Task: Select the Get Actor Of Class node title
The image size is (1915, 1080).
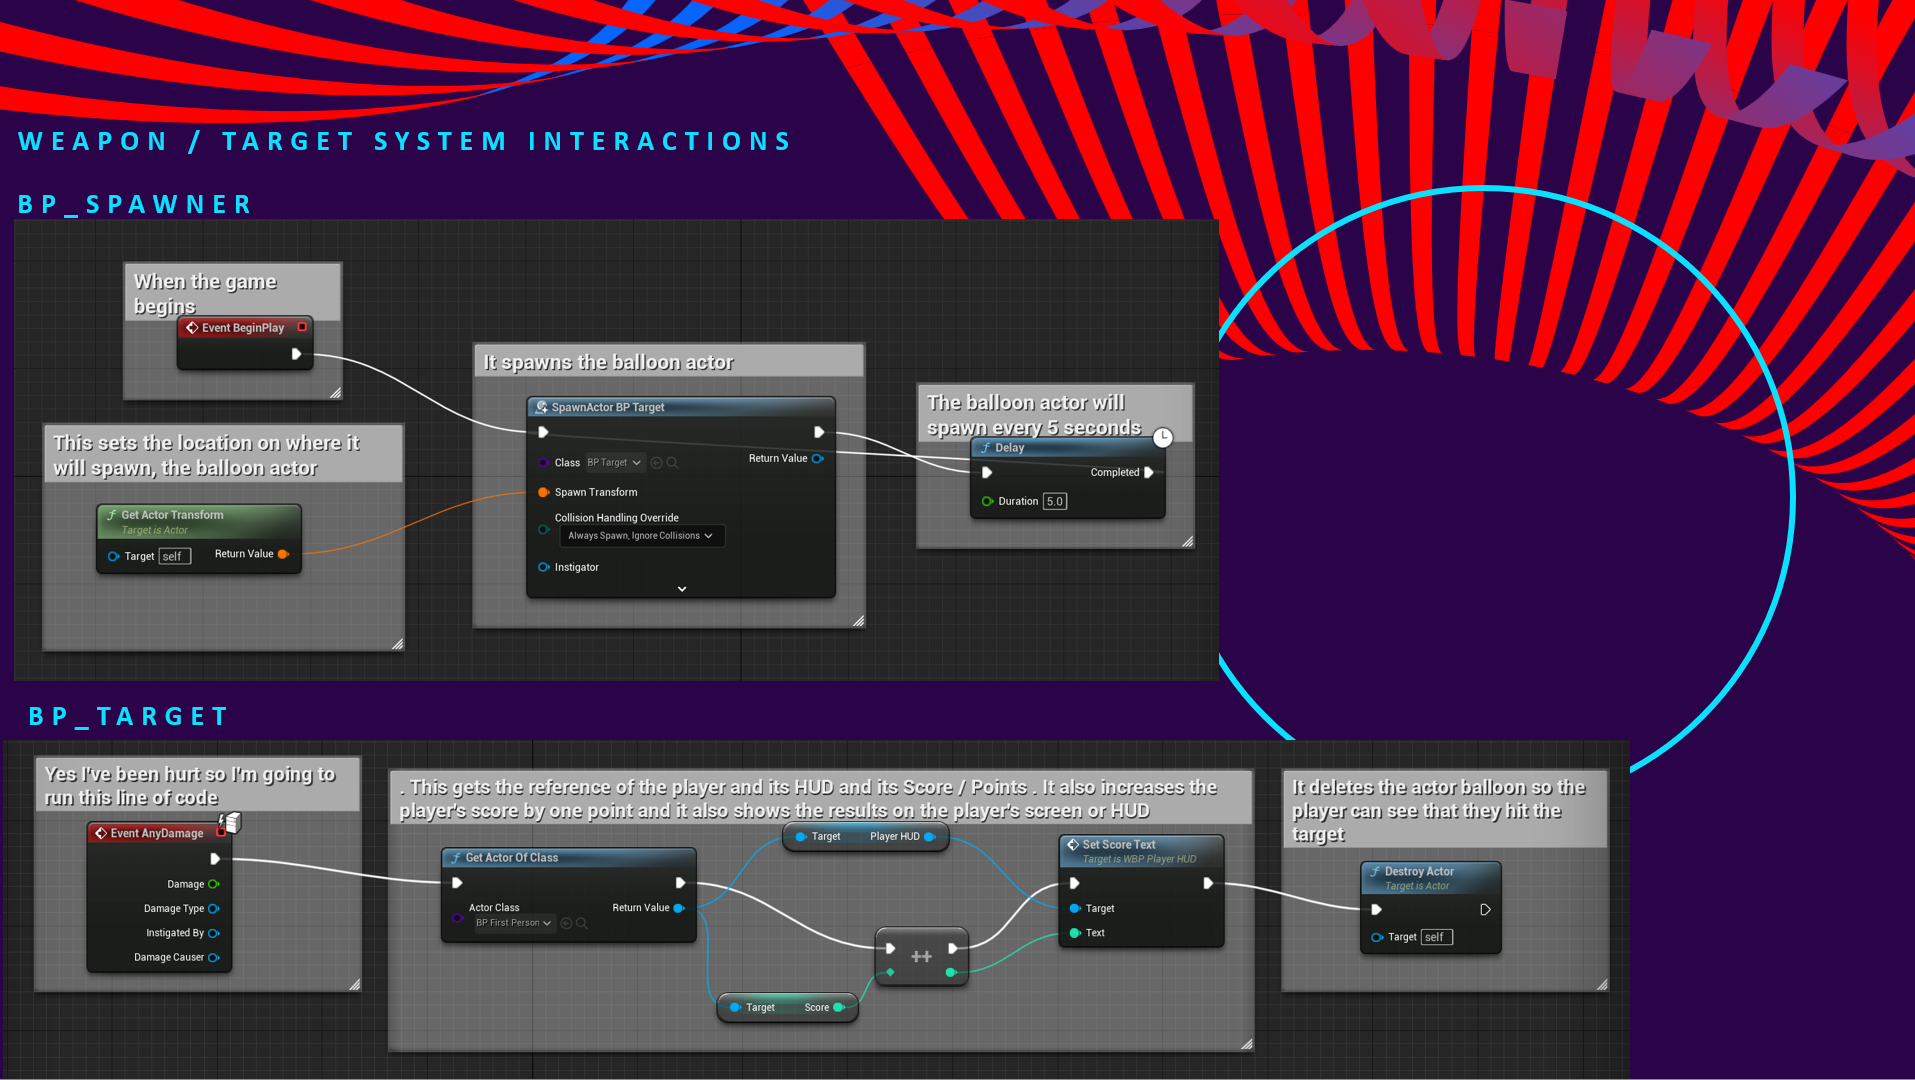Action: 511,858
